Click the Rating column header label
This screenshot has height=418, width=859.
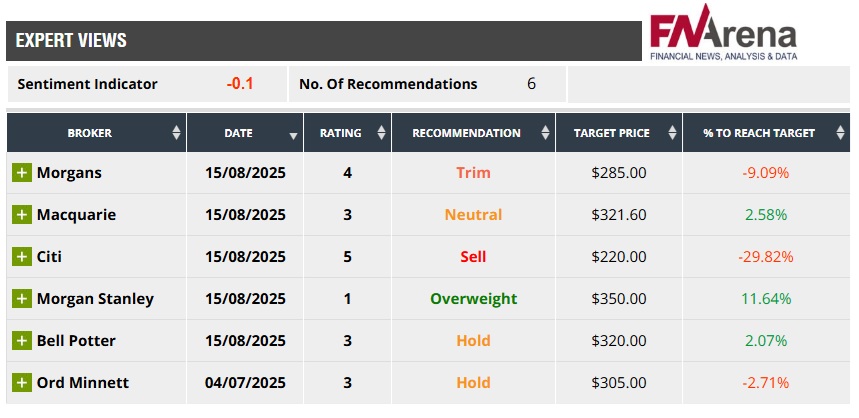(x=340, y=133)
